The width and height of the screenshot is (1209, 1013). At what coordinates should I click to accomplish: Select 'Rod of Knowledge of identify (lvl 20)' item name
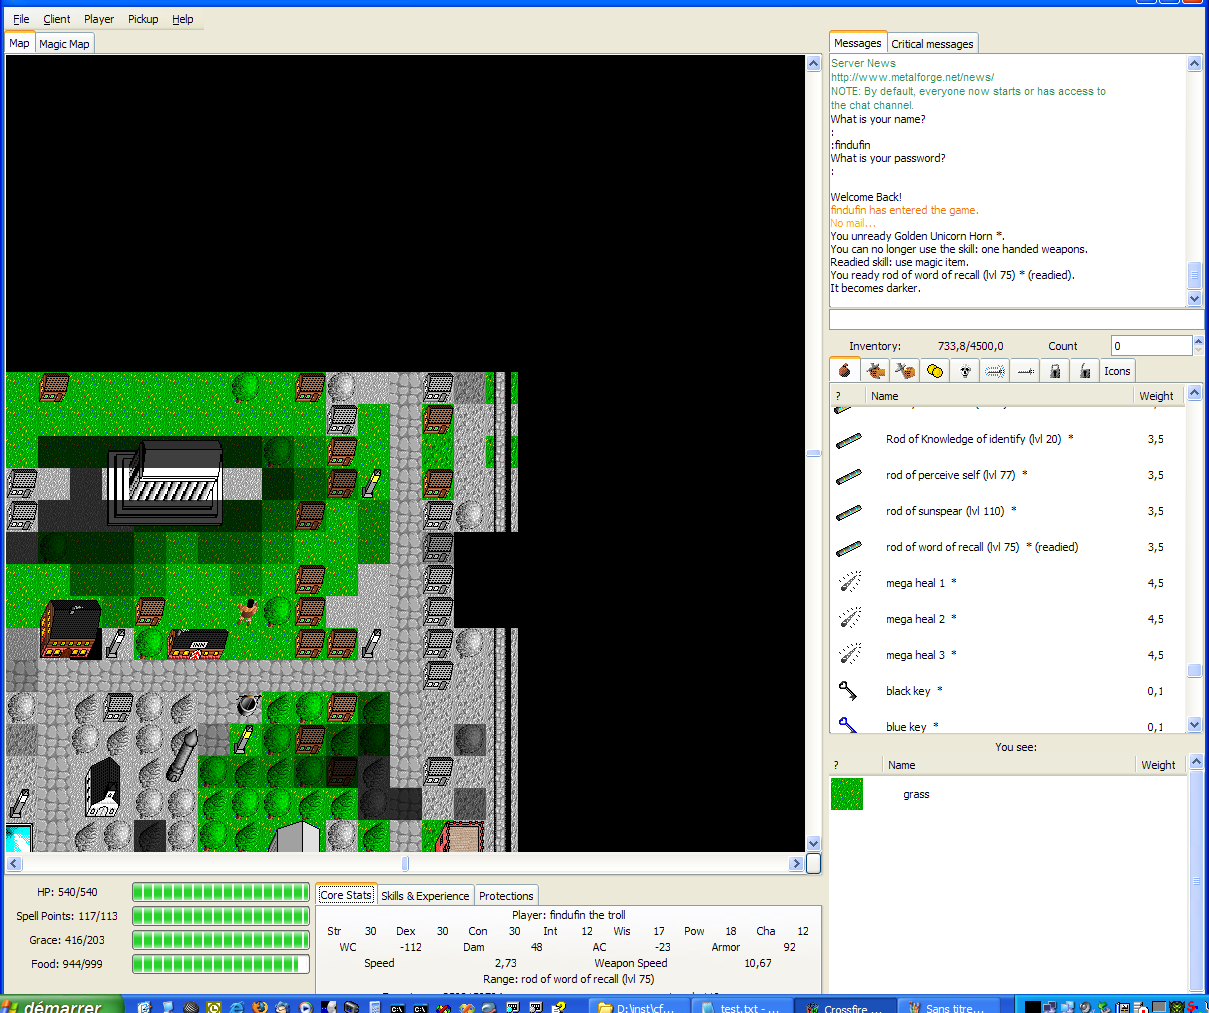tap(973, 439)
